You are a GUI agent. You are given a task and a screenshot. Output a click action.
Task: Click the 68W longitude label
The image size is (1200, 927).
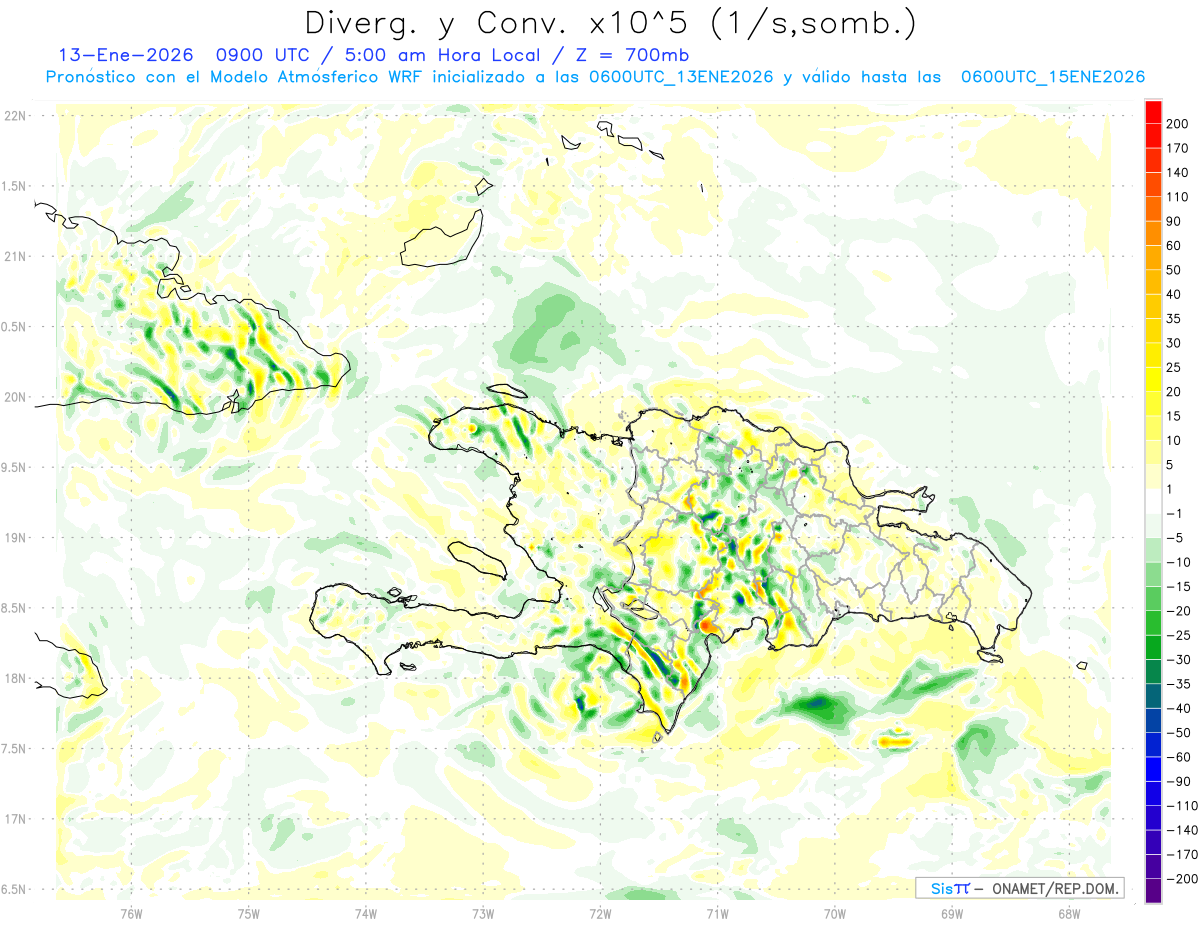(1069, 914)
